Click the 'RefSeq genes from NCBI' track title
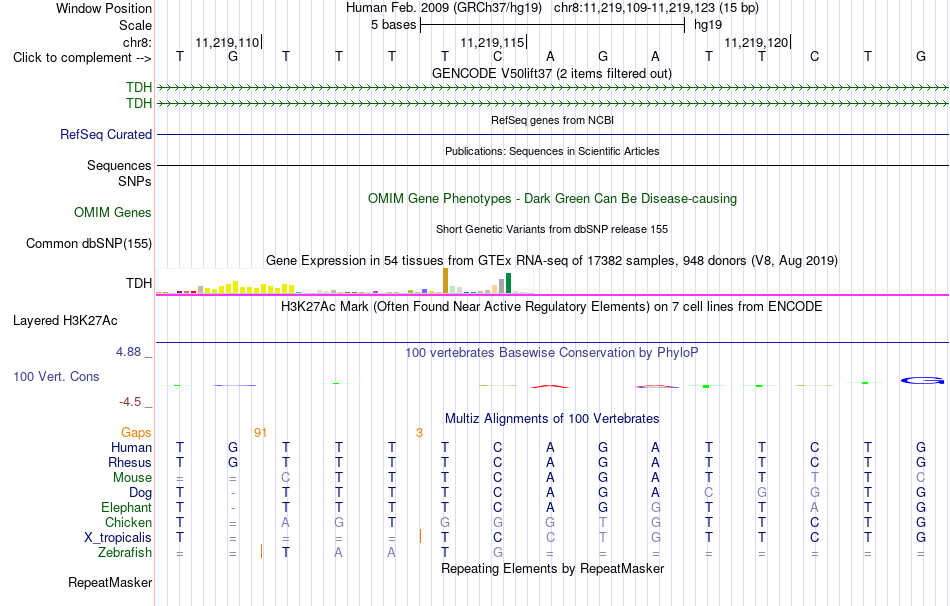 point(552,120)
